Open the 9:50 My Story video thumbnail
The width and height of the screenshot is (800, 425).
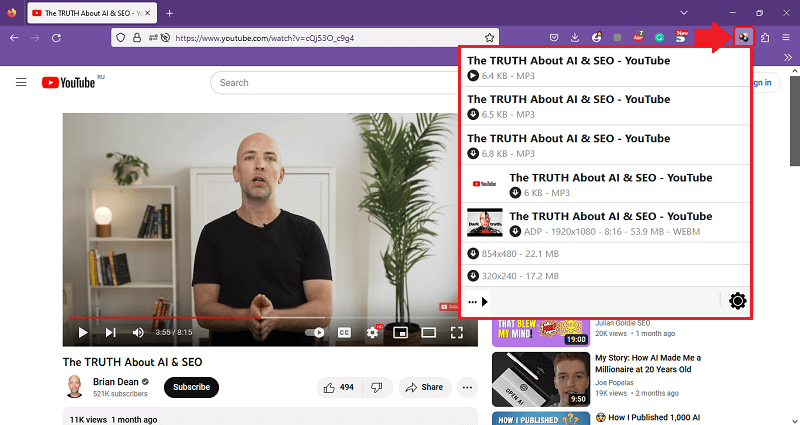tap(541, 379)
